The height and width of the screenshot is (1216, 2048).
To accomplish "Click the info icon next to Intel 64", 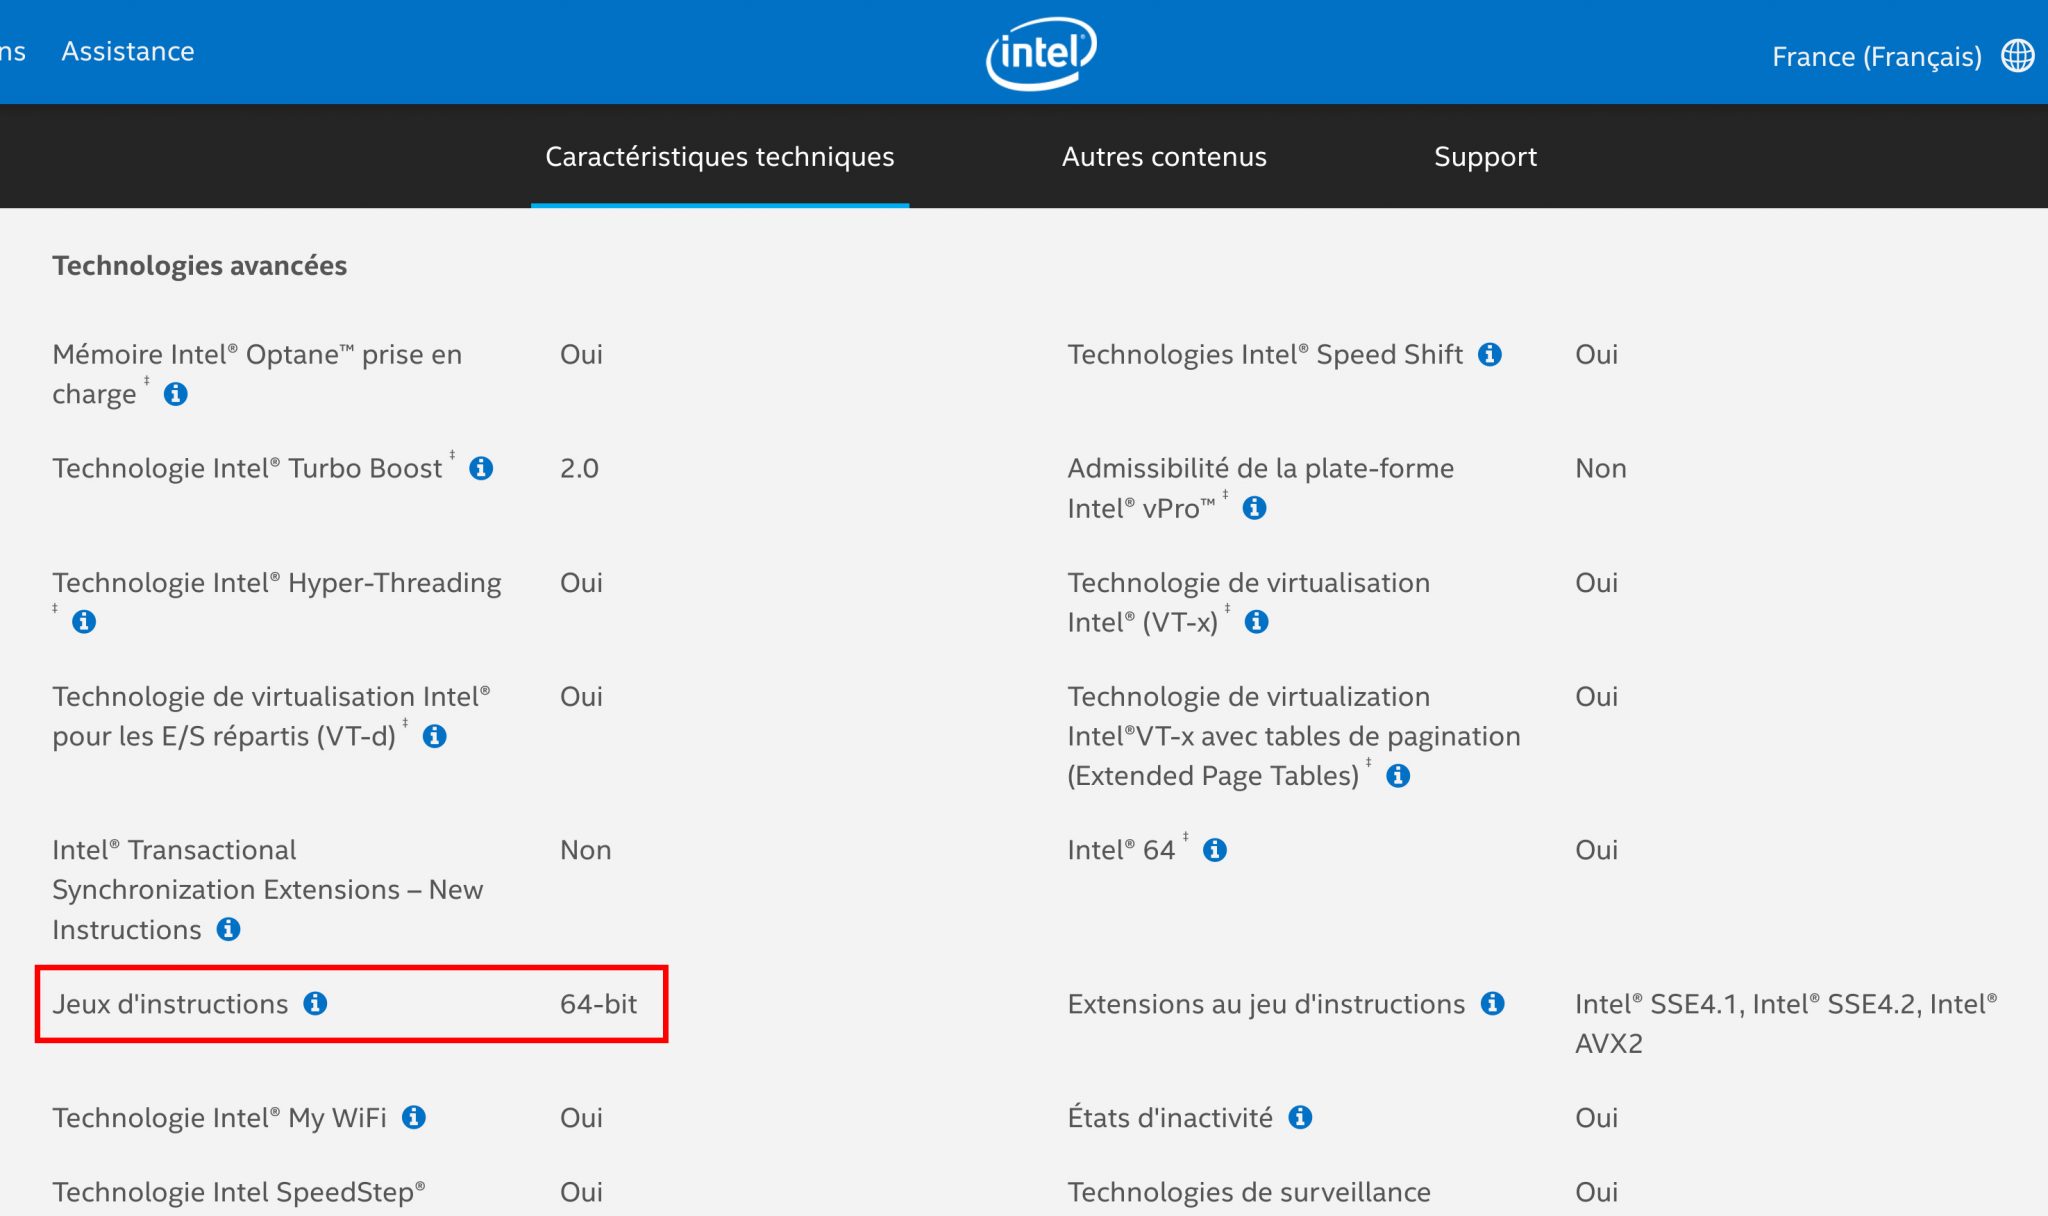I will tap(1213, 850).
